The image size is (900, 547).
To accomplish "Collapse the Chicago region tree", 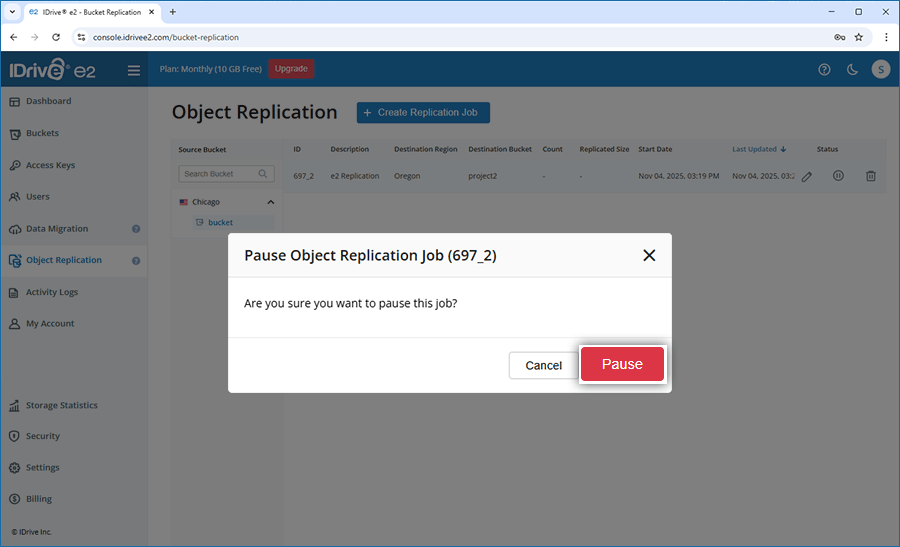I will [x=269, y=202].
